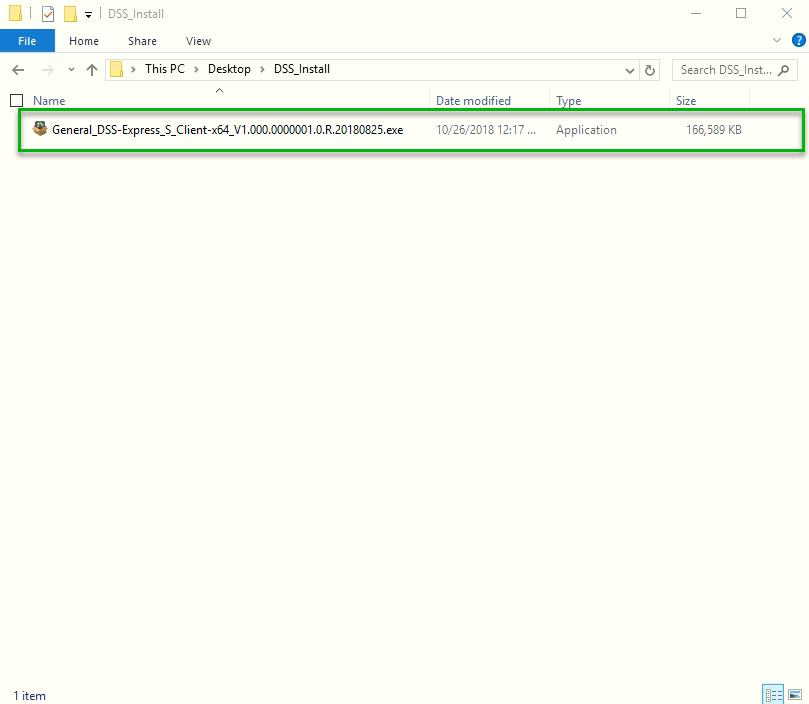The width and height of the screenshot is (809, 704).
Task: Click the 166,589 KB size cell
Action: (x=714, y=130)
